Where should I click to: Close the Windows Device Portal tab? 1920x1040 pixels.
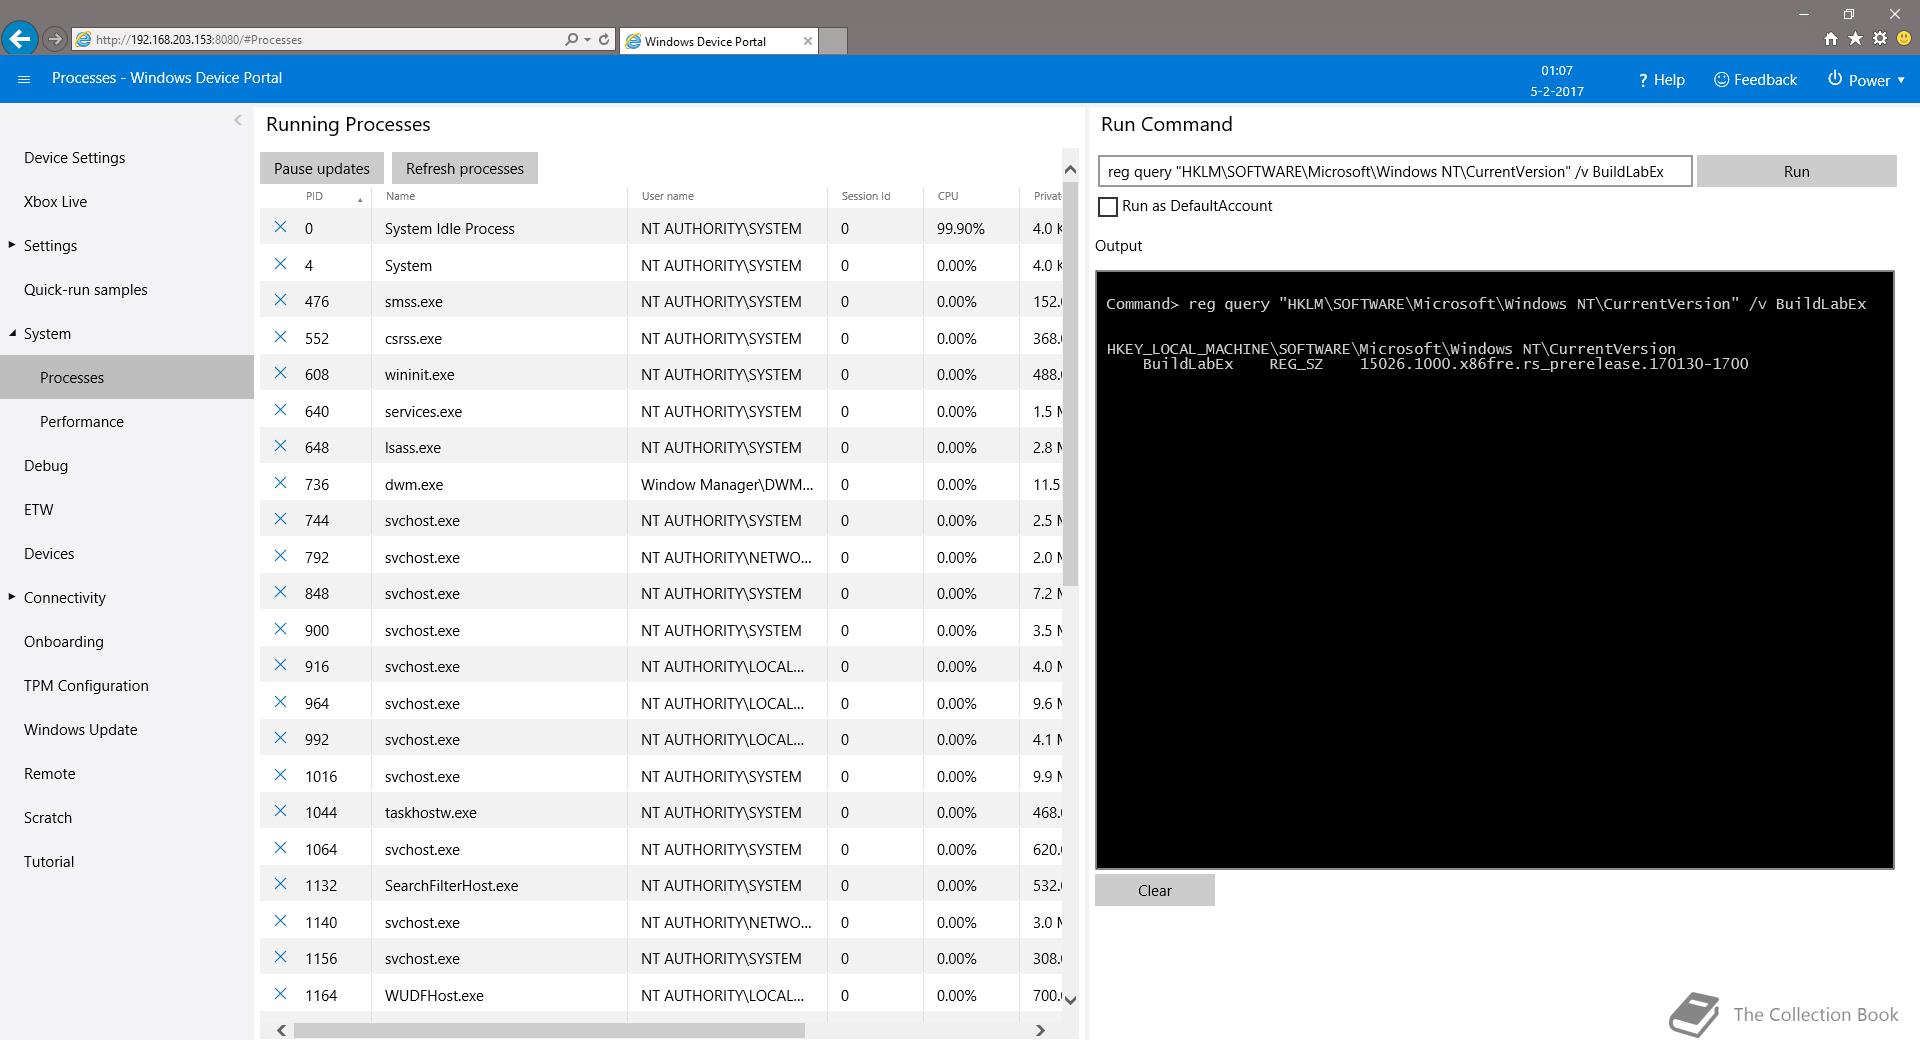(x=807, y=41)
